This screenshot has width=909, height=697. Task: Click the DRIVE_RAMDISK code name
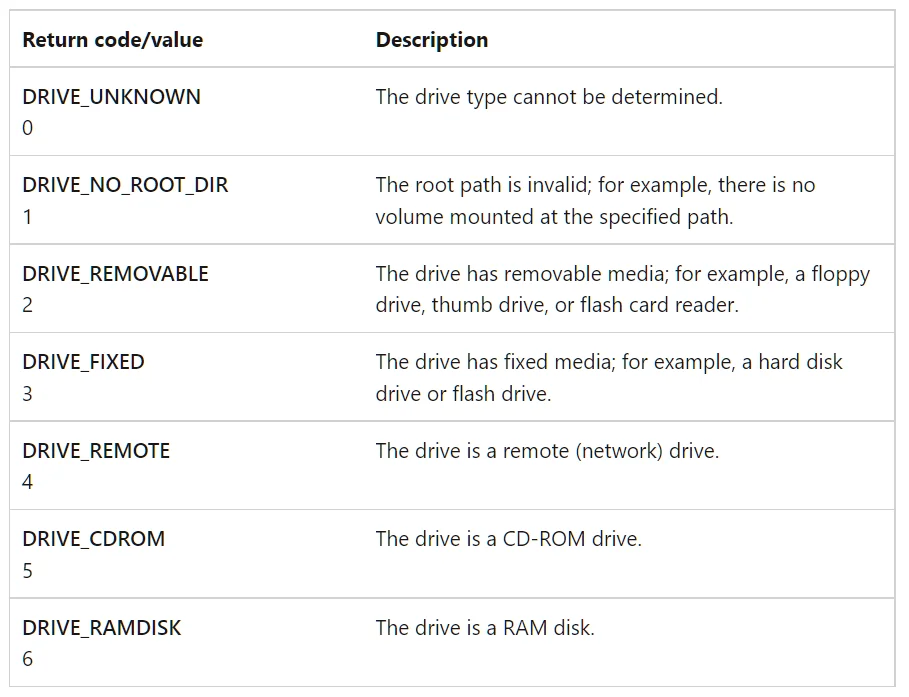pyautogui.click(x=101, y=628)
